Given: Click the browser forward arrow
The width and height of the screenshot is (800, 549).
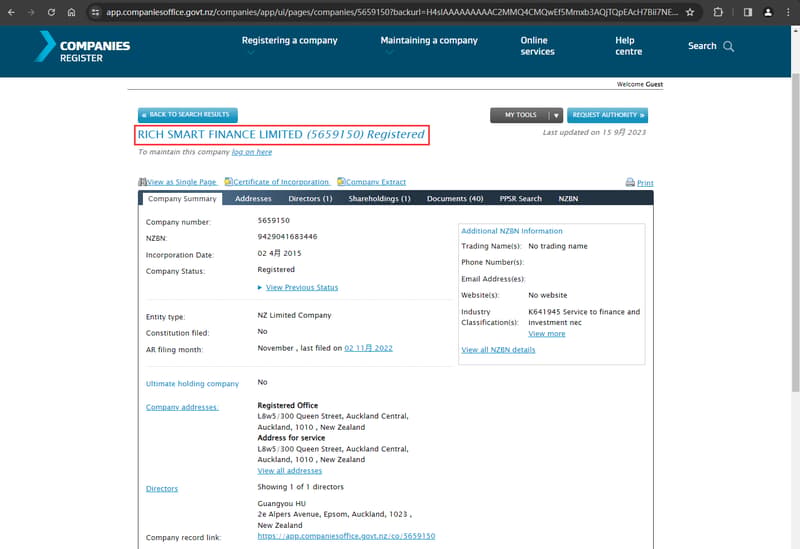Looking at the screenshot, I should point(31,12).
